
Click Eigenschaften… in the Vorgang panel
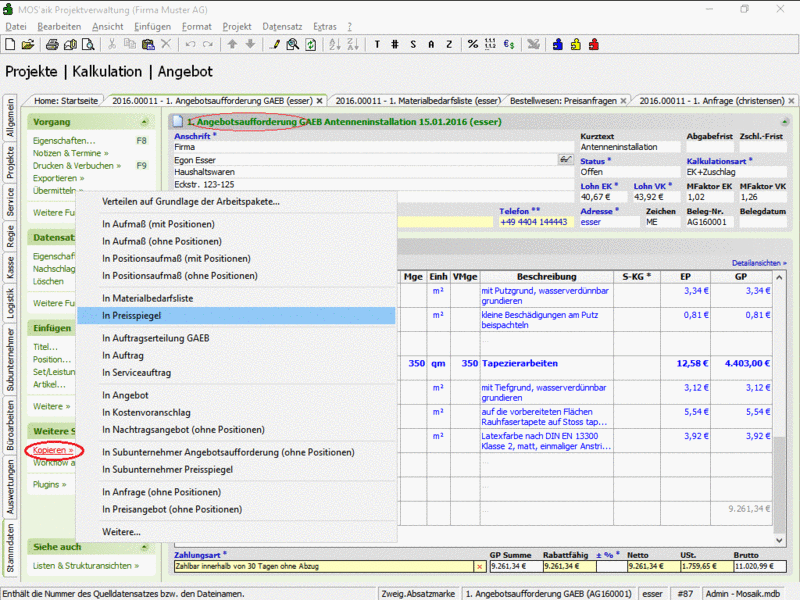click(64, 141)
